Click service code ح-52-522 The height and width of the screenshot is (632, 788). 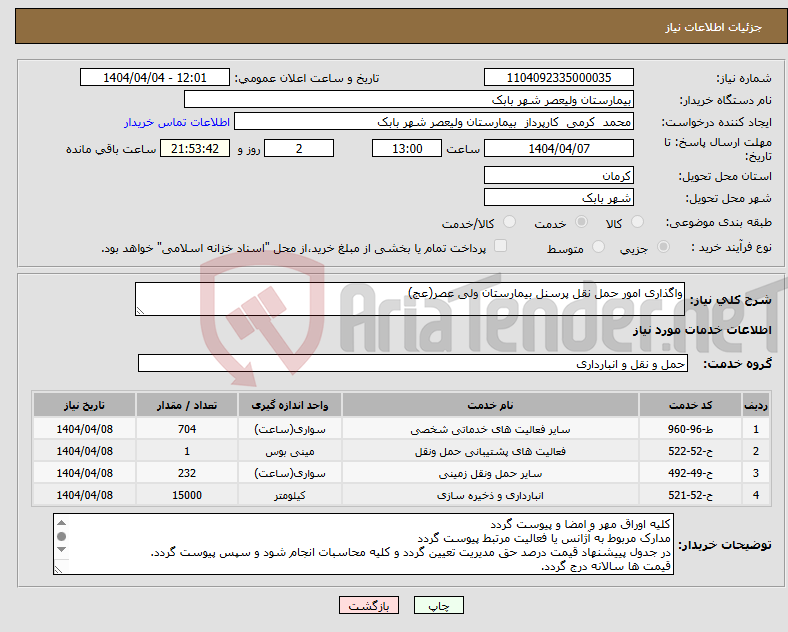click(x=691, y=451)
